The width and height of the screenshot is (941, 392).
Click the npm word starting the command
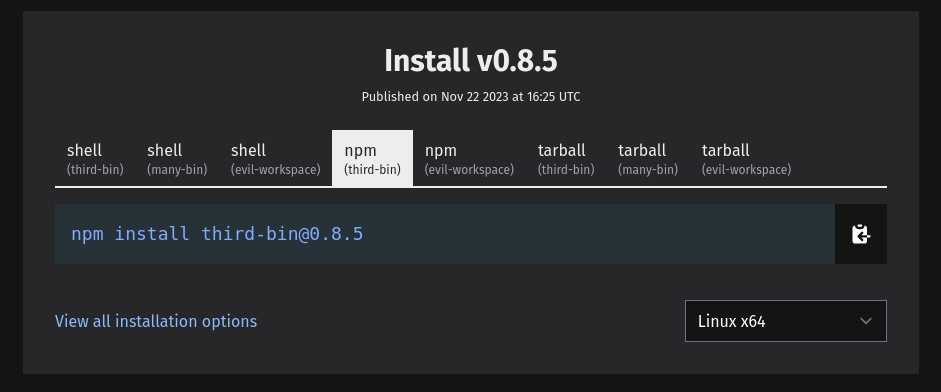click(87, 234)
